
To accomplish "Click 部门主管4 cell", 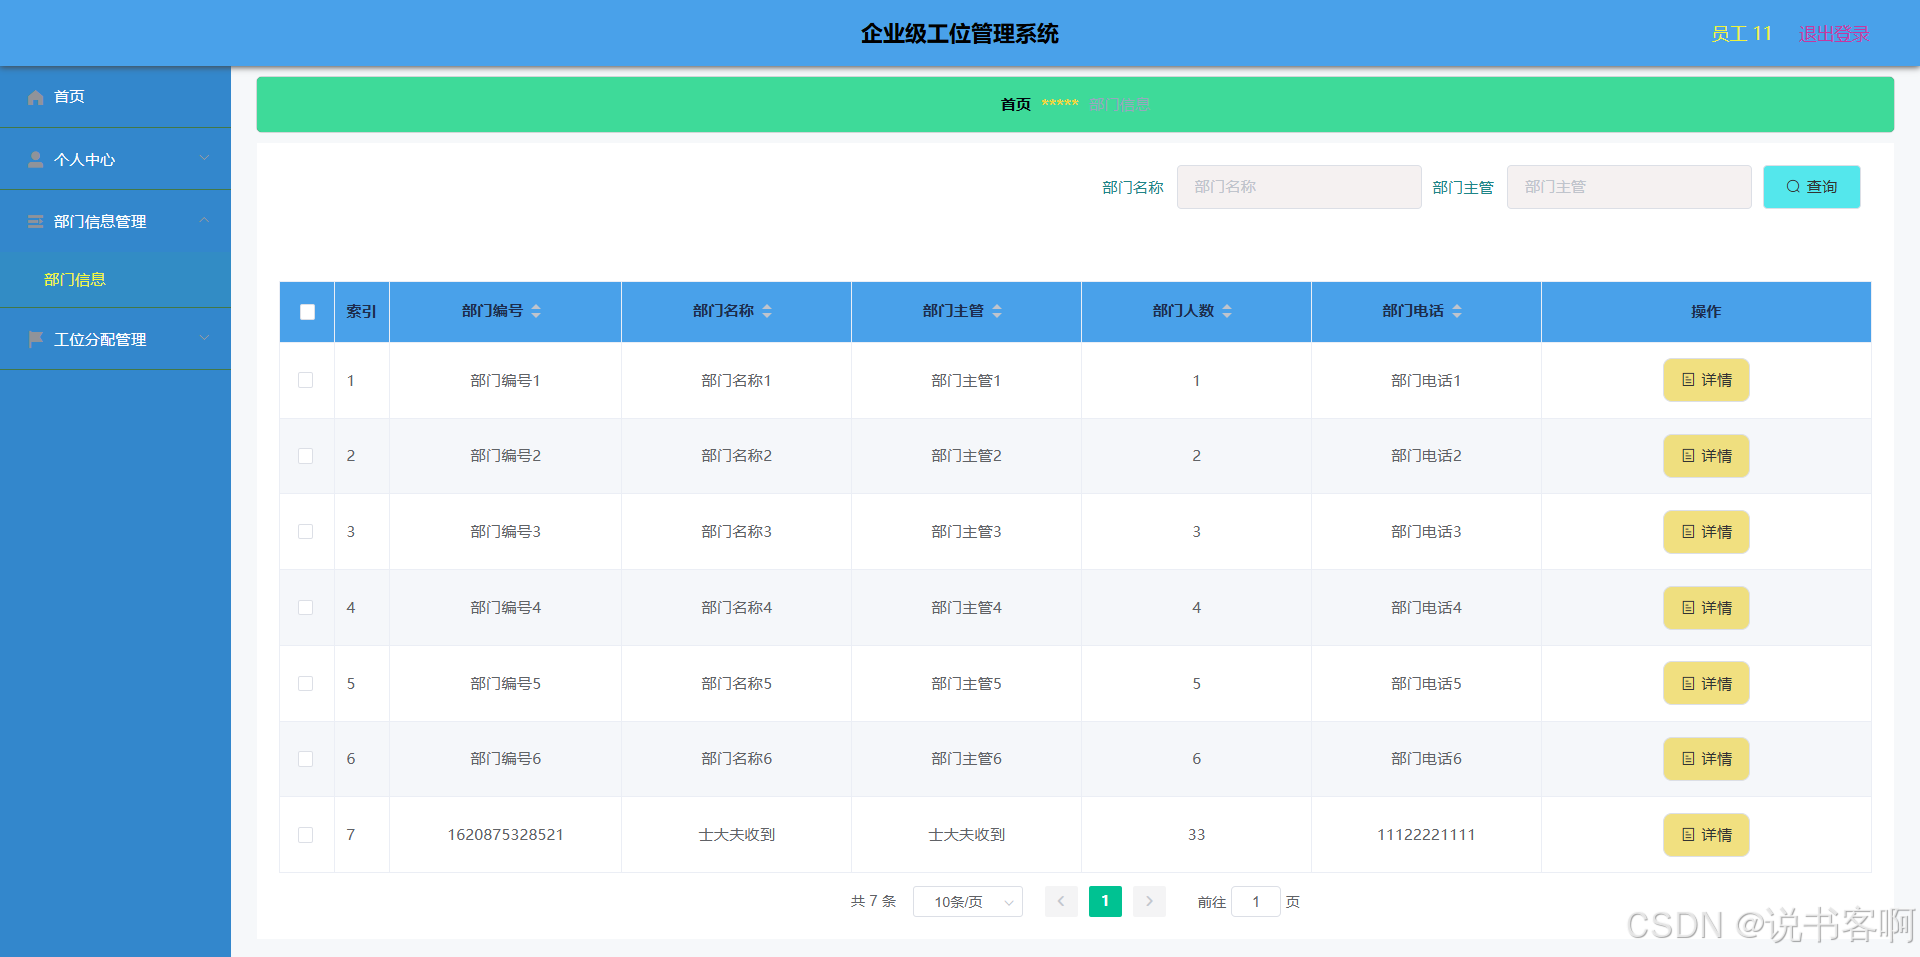I will coord(966,608).
